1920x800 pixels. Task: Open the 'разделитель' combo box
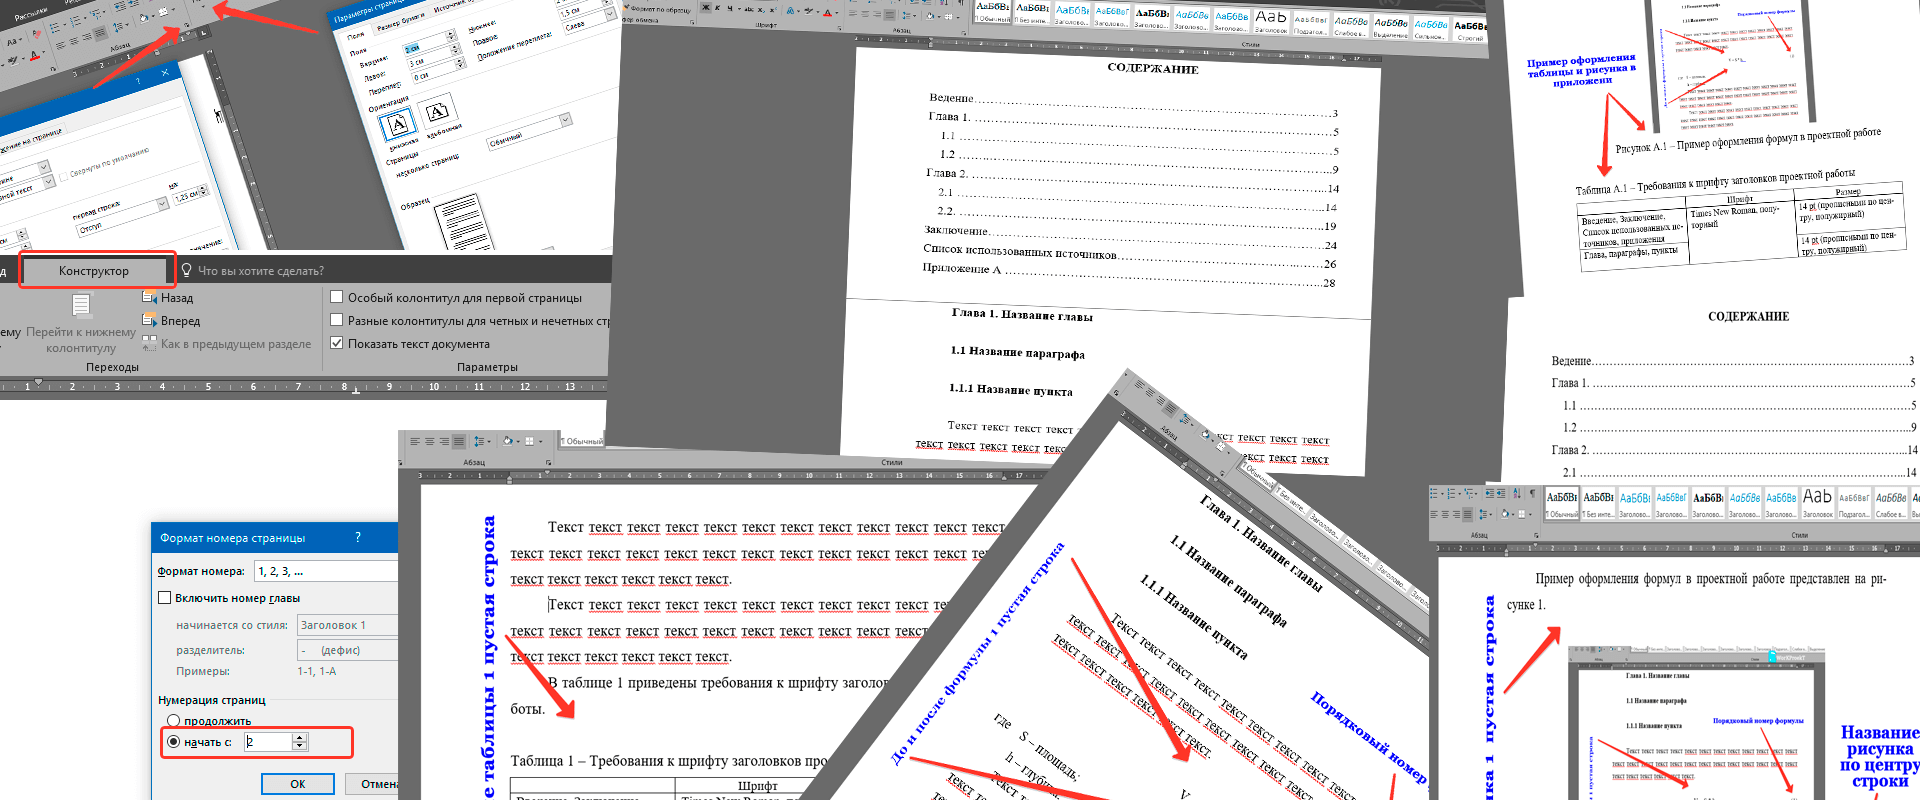click(x=347, y=650)
